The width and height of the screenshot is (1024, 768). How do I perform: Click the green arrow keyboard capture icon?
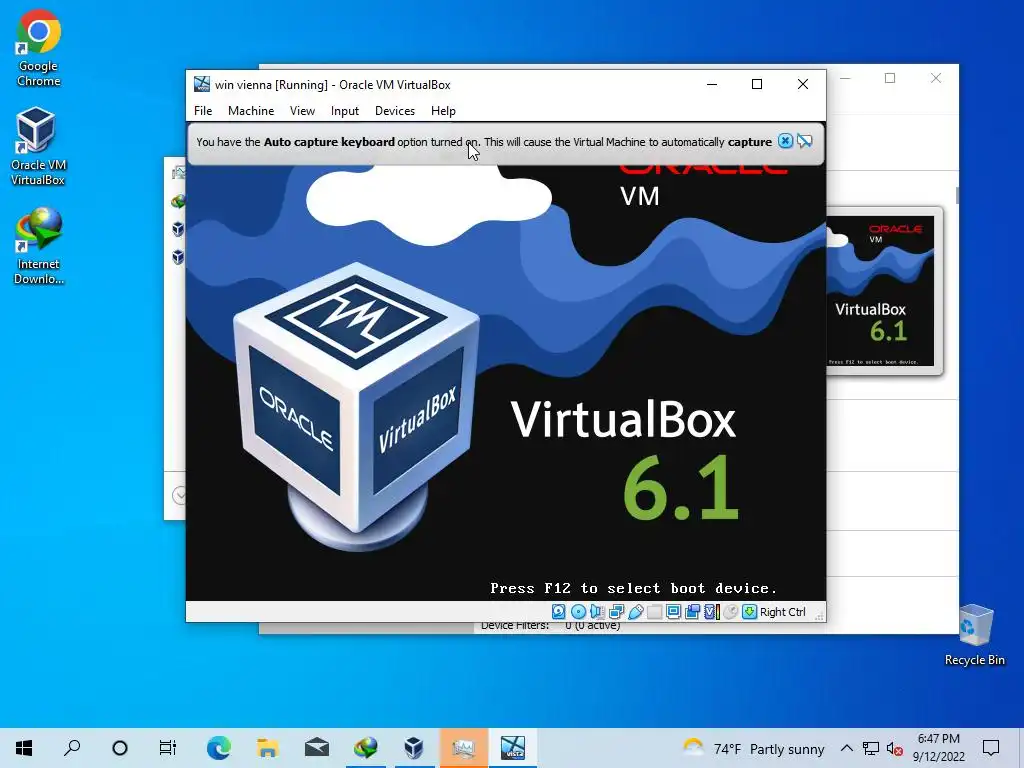tap(750, 612)
